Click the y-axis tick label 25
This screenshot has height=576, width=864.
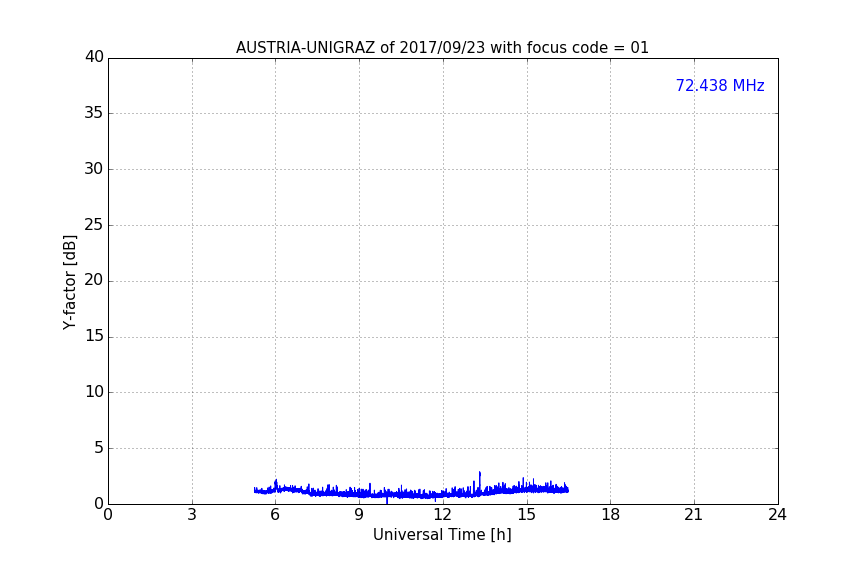[94, 225]
